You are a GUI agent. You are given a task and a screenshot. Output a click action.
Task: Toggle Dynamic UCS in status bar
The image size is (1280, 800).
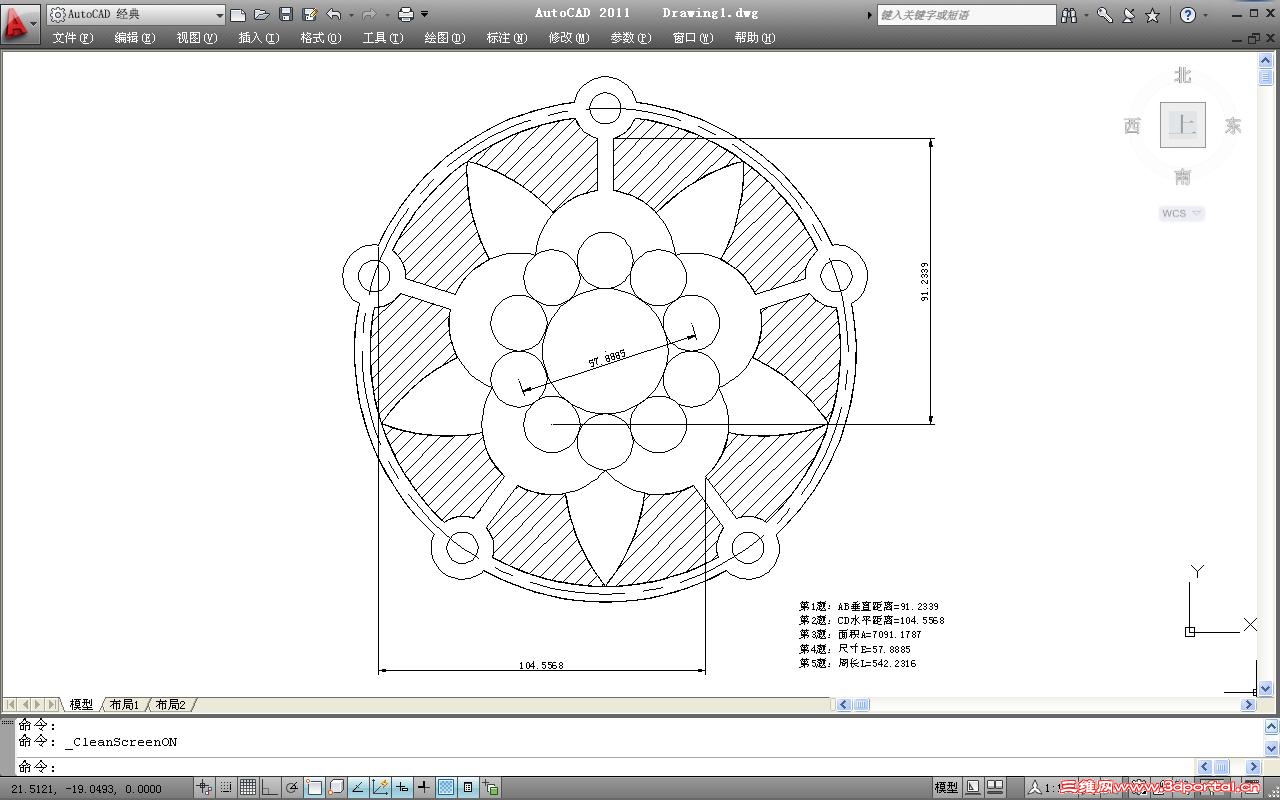pyautogui.click(x=380, y=788)
